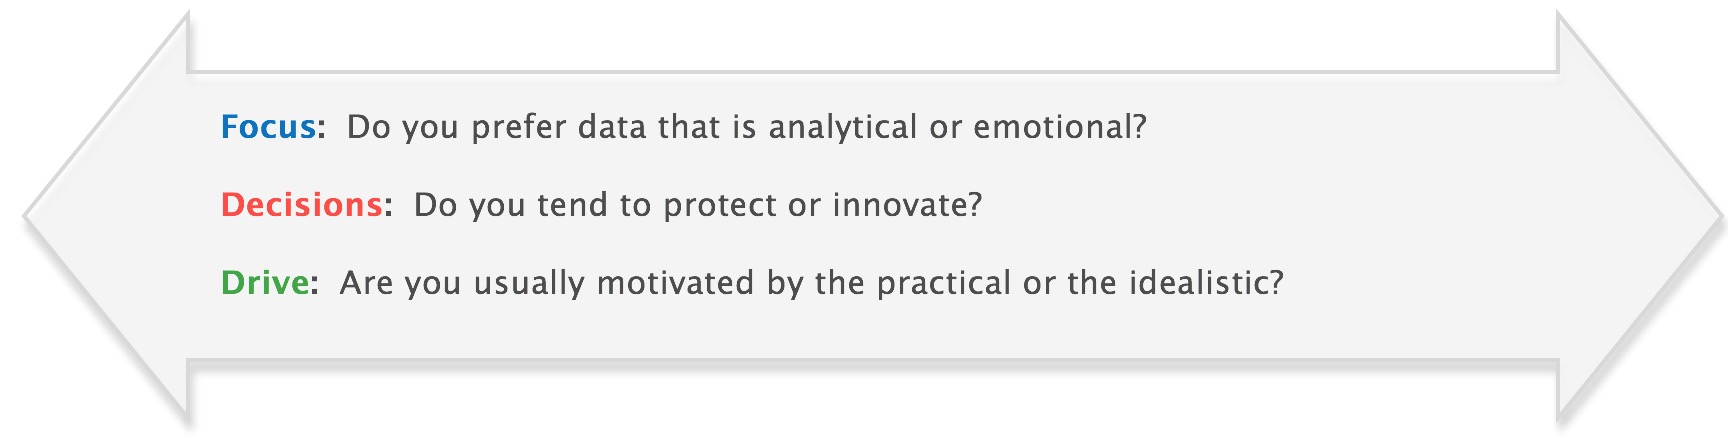This screenshot has height=446, width=1728.
Task: Click the blue Focus label
Action: tap(269, 127)
